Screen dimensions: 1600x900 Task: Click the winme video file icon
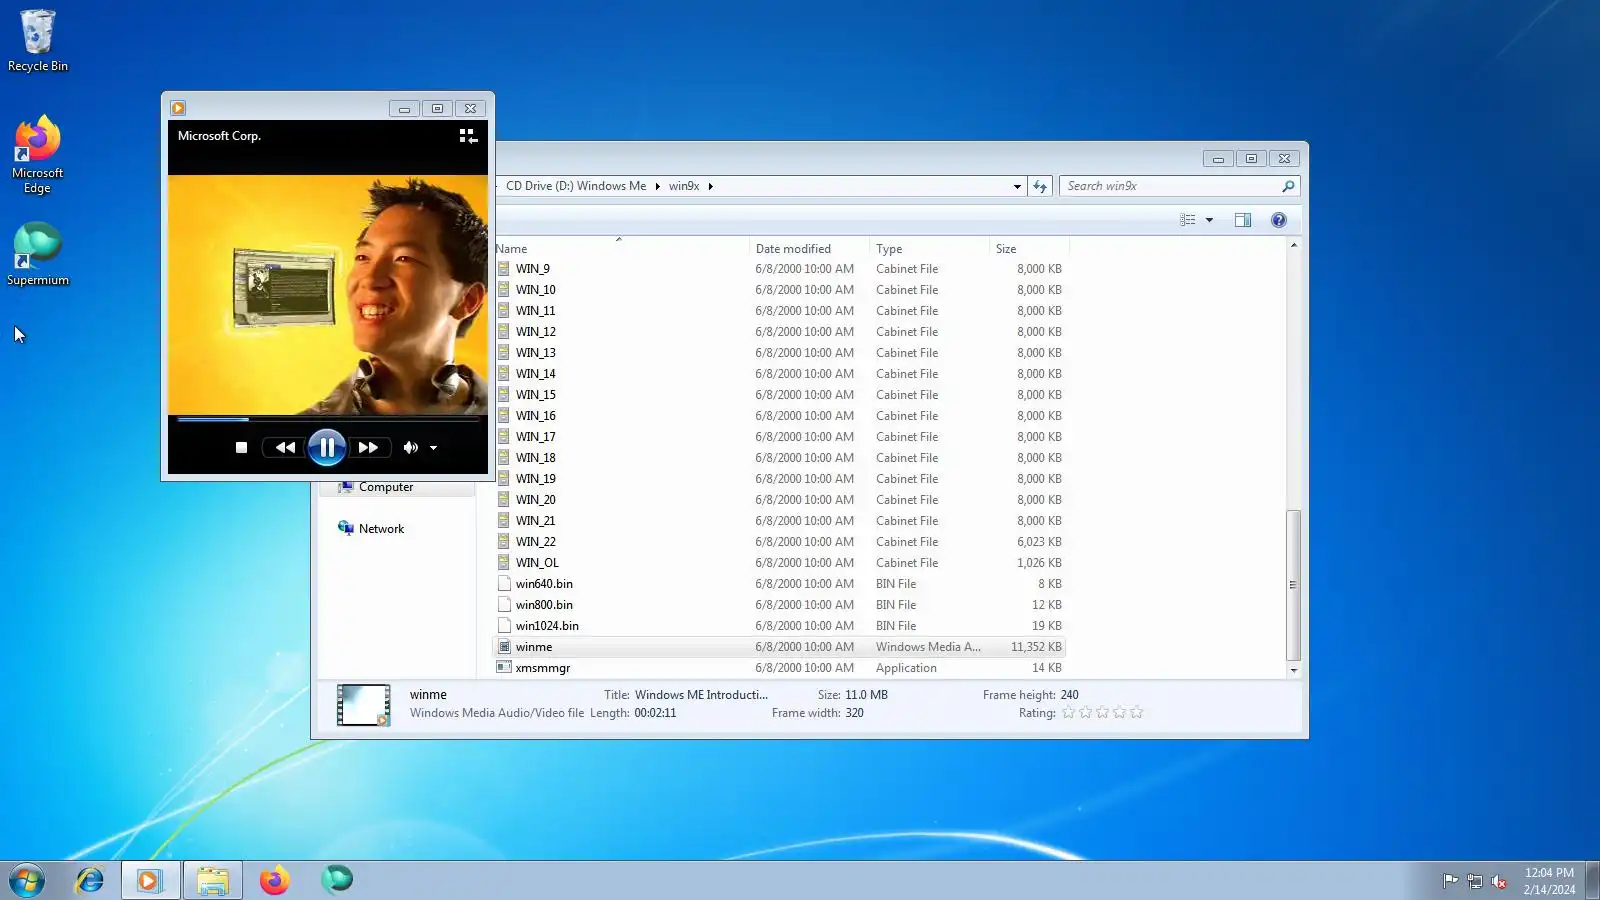click(504, 647)
